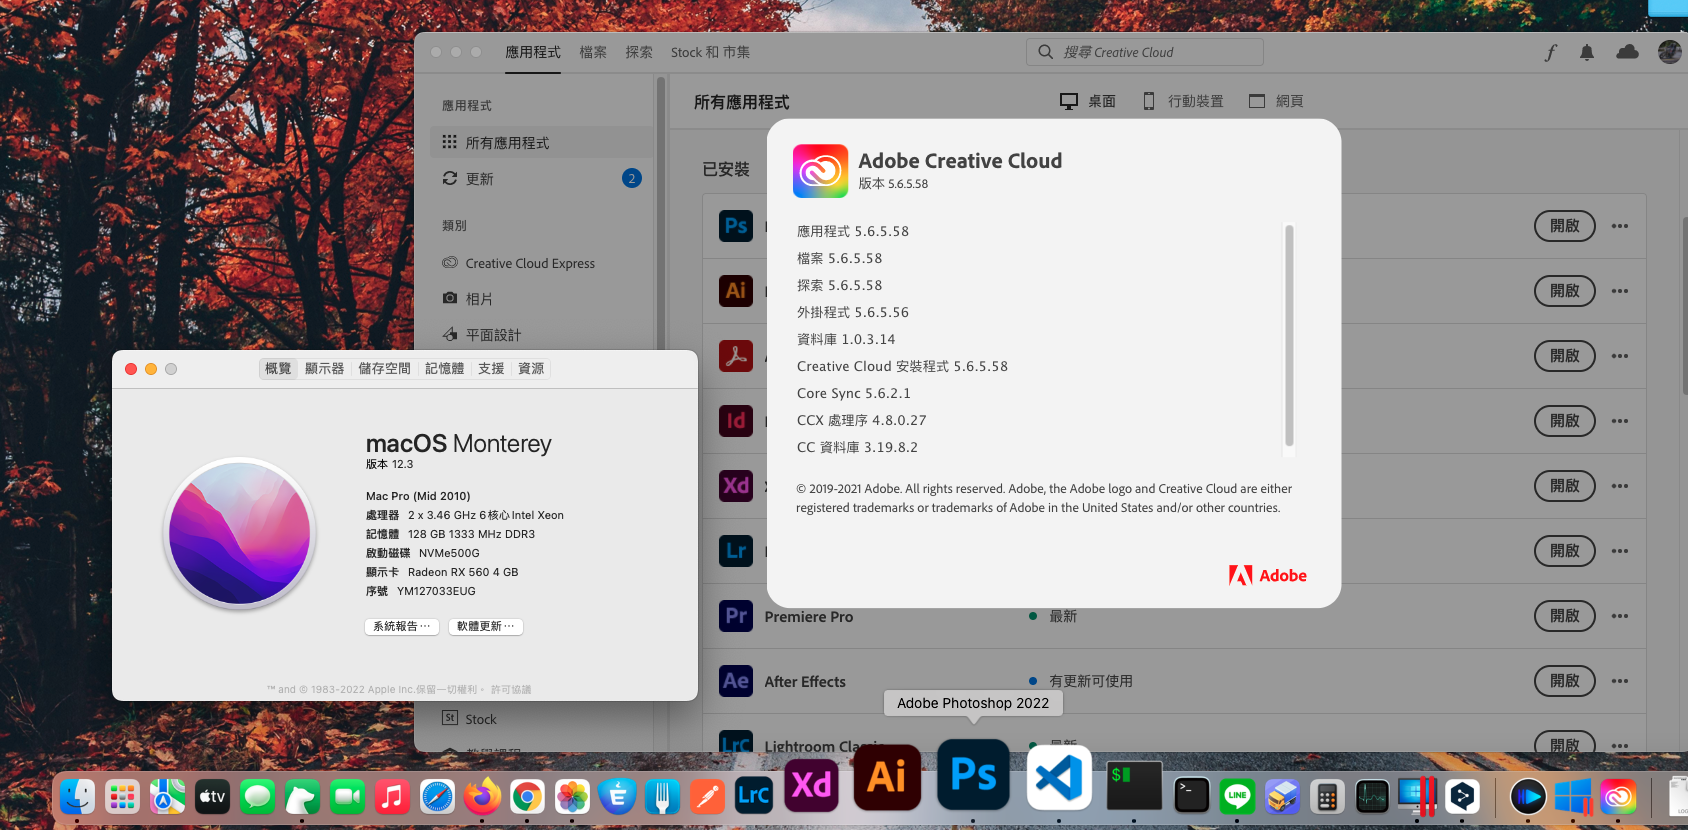Screen dimensions: 1688x830
Task: Open Photos app from the Dock
Action: (x=572, y=796)
